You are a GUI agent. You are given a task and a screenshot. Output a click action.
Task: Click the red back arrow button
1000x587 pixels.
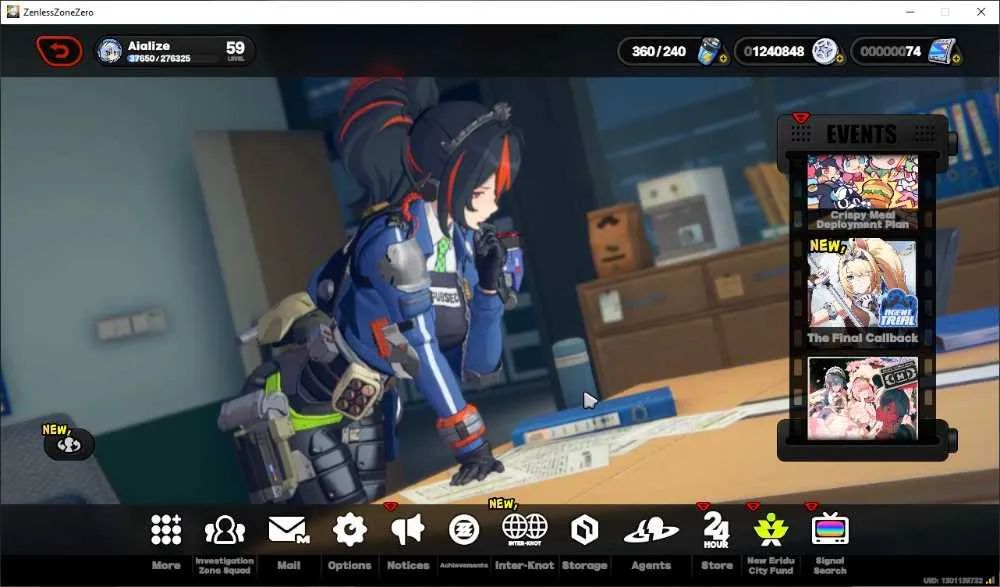[59, 51]
